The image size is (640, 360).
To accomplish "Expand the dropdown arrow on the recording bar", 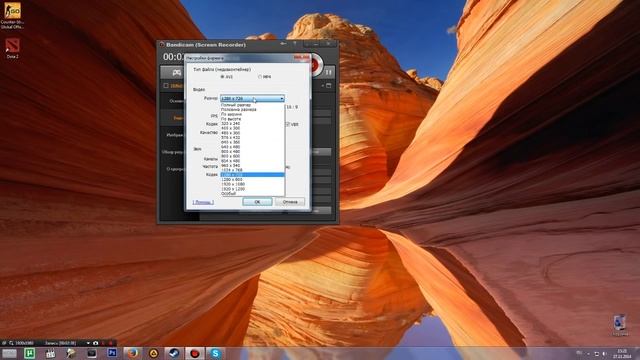I will [88, 343].
